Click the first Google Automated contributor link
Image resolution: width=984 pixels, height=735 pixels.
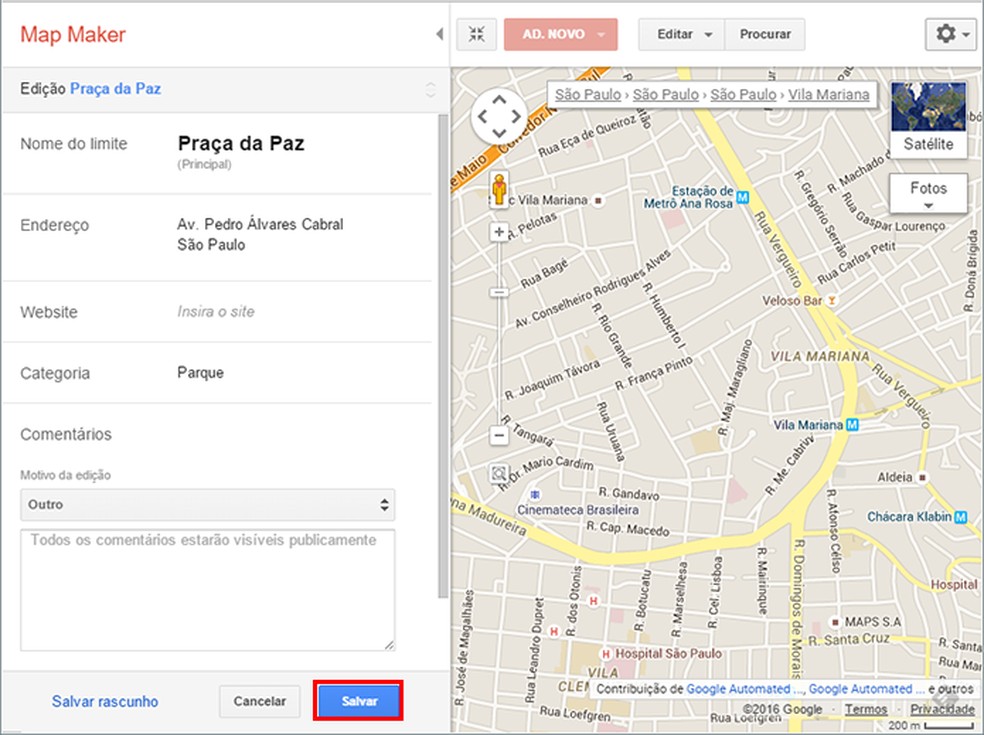tap(744, 689)
